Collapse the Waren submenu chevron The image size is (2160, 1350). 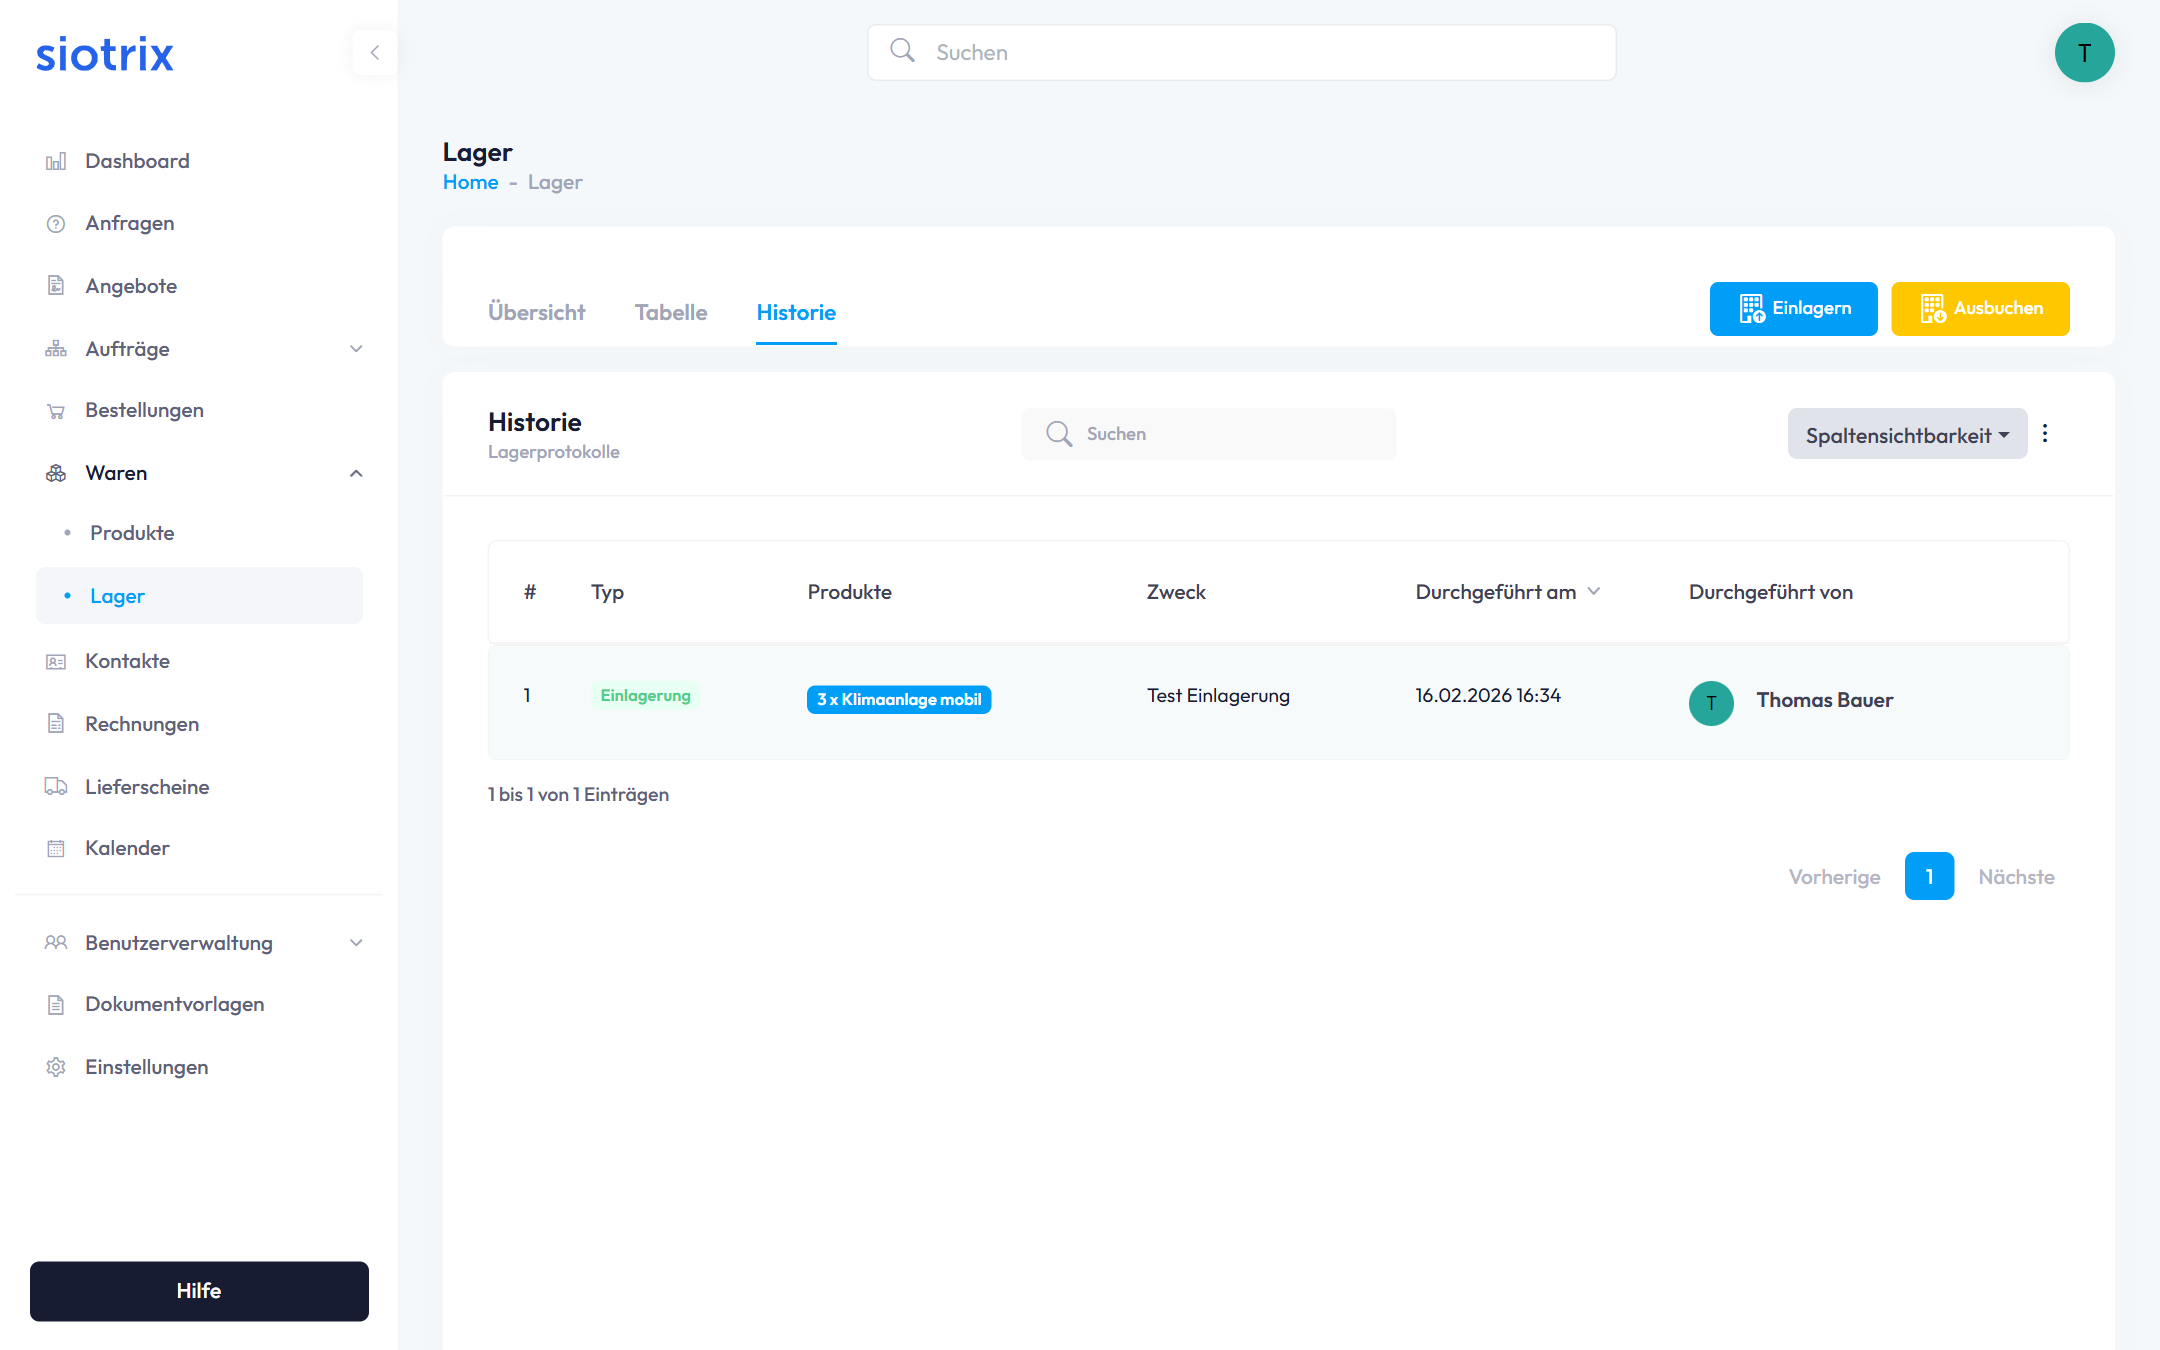(356, 473)
